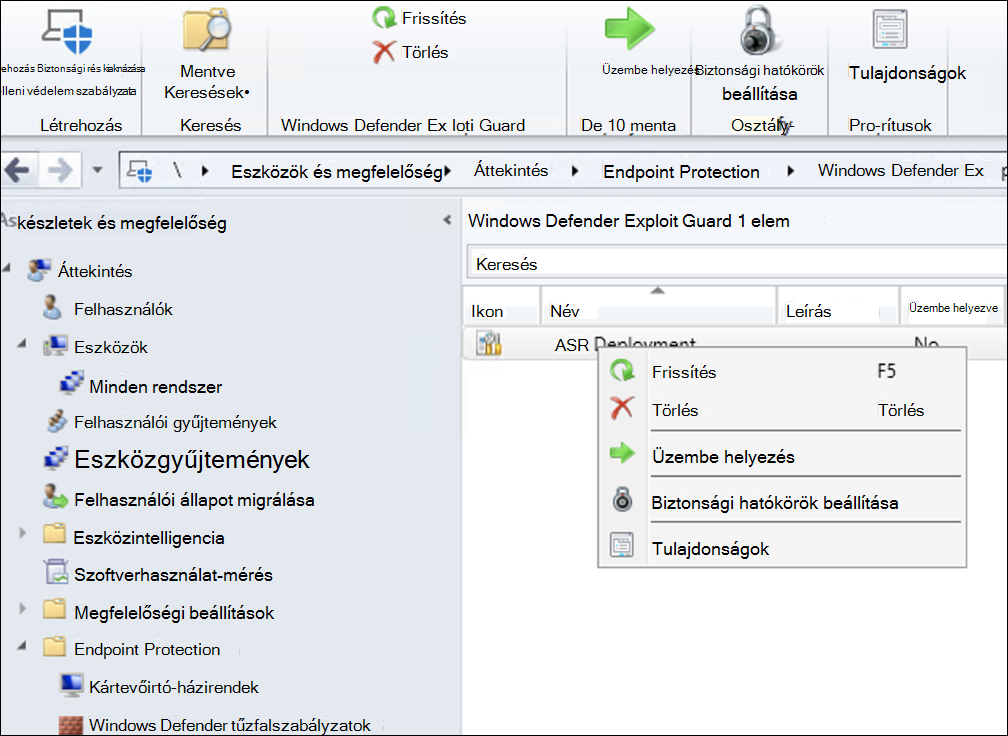Viewport: 1008px width, 736px height.
Task: Click the Eszközgyűjtemények icon
Action: pos(56,458)
